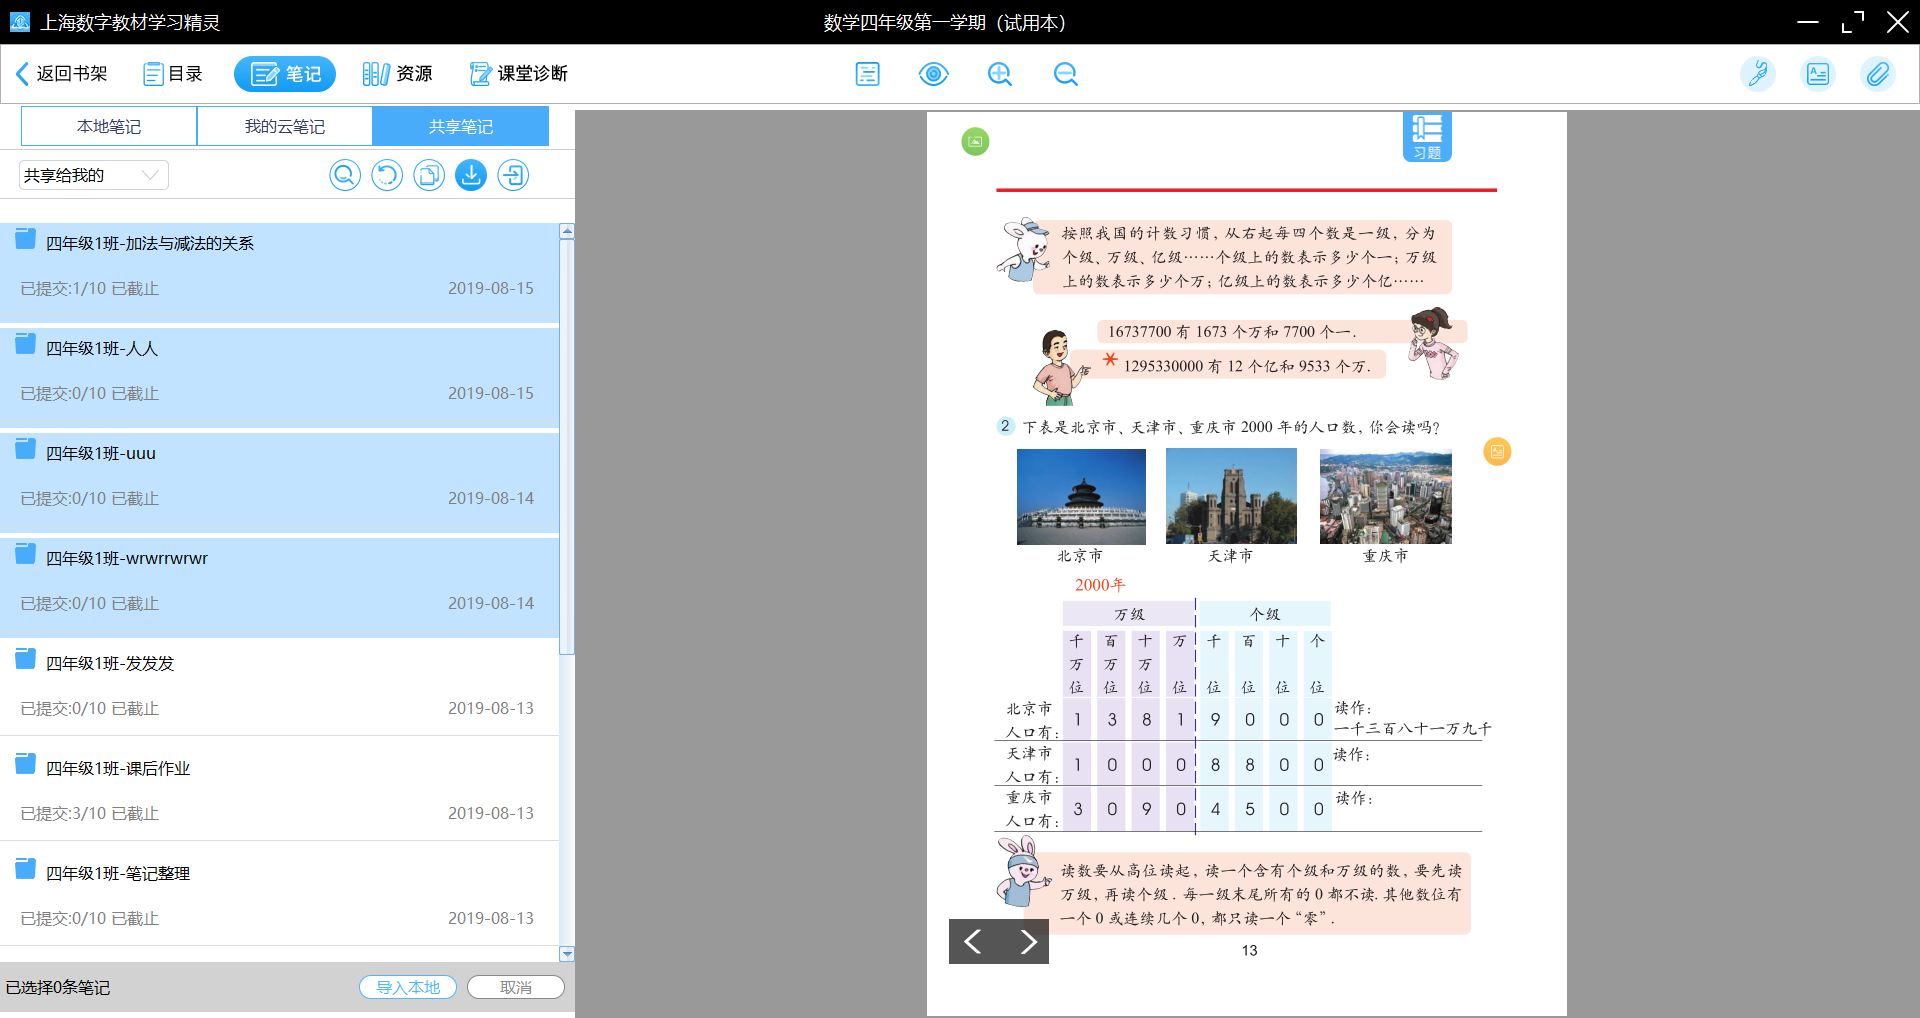Click the zoom out magnifier icon

coord(1065,74)
